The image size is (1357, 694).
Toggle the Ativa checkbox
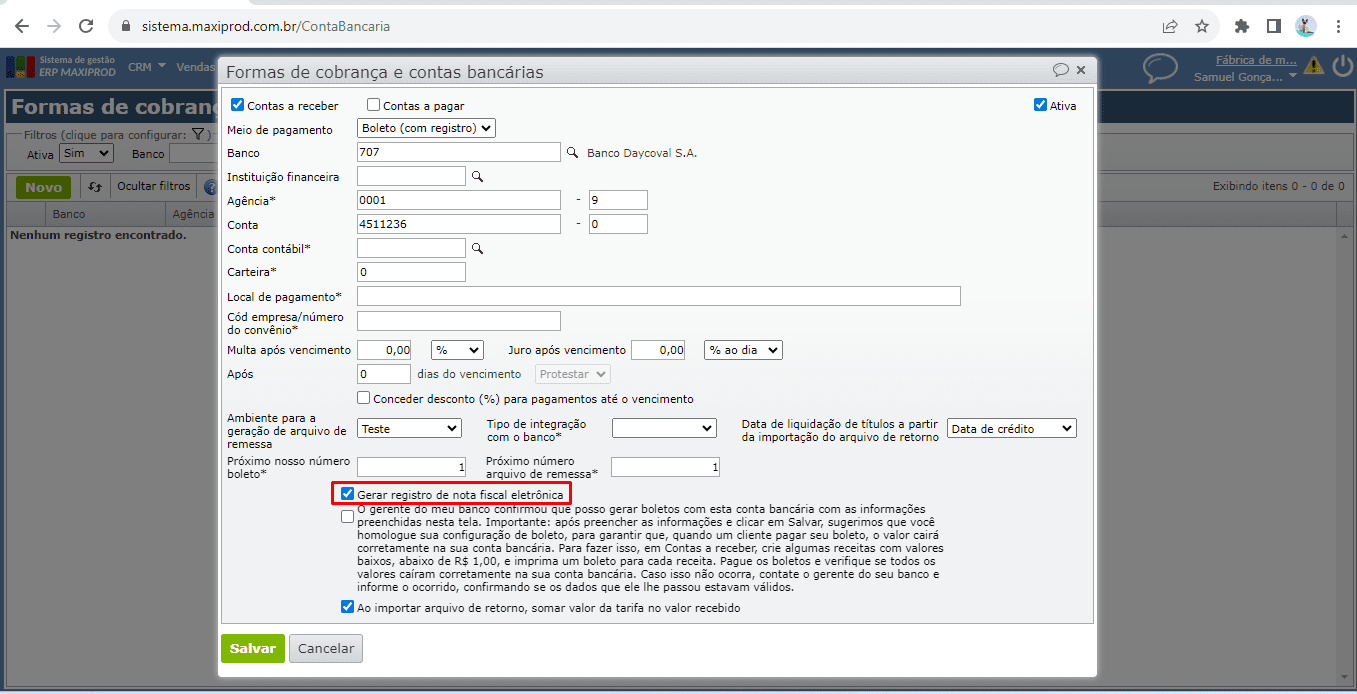(x=1040, y=105)
